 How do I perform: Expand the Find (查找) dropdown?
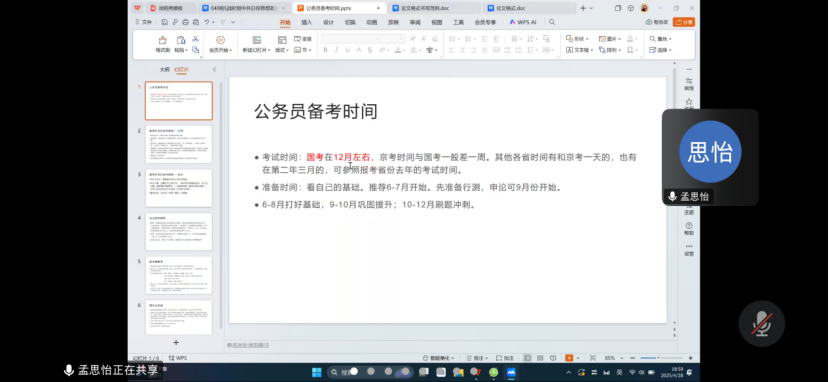(x=660, y=39)
